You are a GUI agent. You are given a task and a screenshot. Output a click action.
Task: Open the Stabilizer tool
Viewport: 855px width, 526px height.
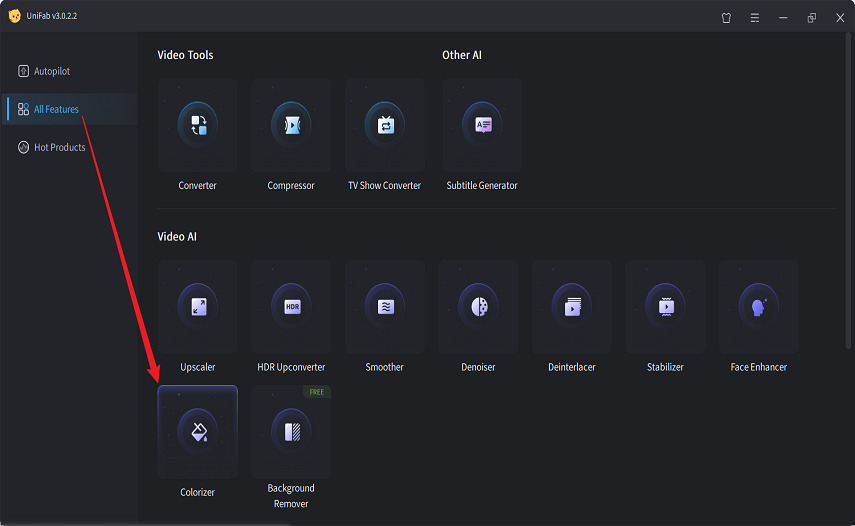(665, 307)
